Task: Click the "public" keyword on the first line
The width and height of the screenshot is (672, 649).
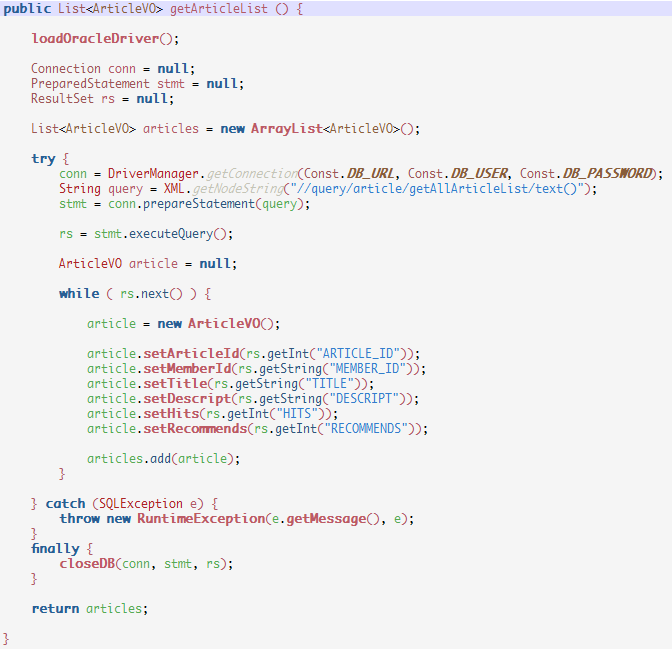Action: pyautogui.click(x=27, y=9)
